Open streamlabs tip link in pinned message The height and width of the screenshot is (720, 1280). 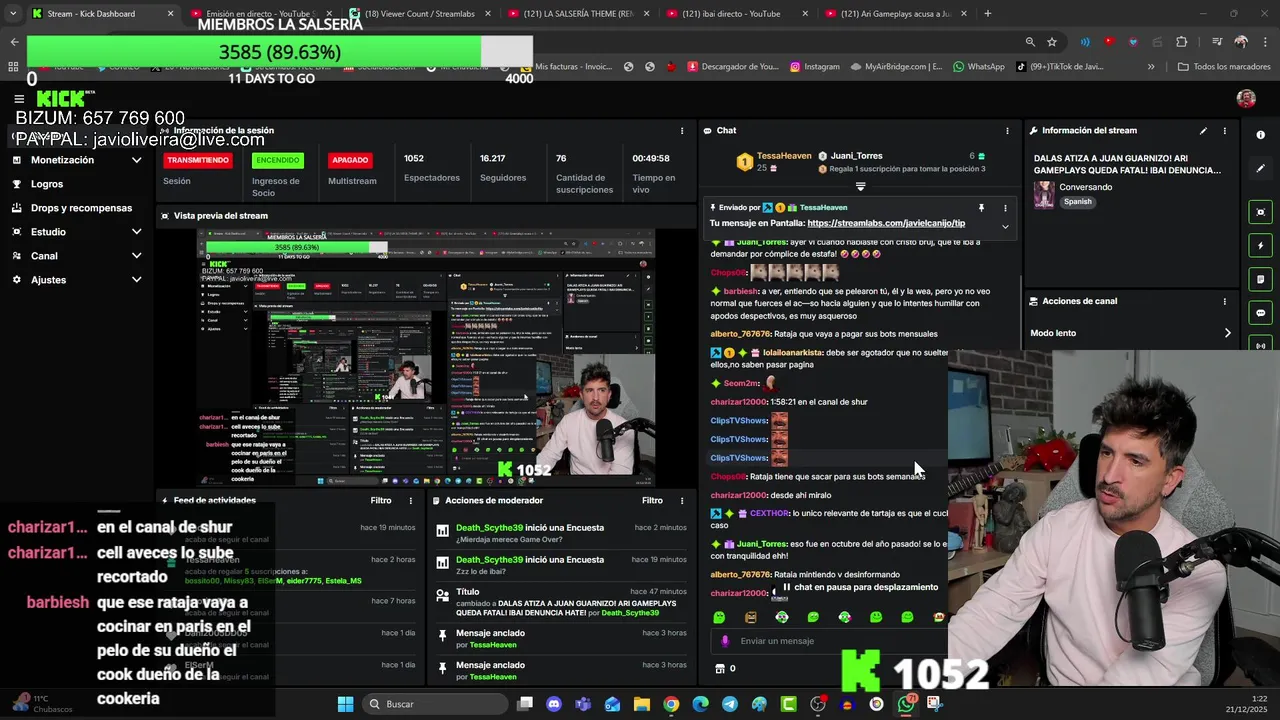pos(886,224)
